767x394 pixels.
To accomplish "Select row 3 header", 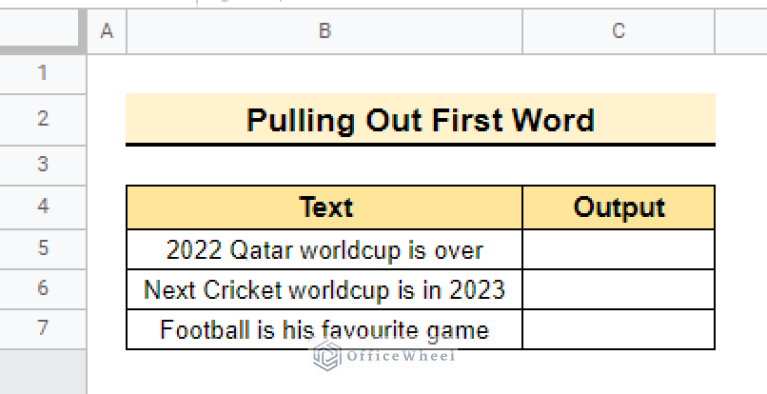I will tap(43, 165).
